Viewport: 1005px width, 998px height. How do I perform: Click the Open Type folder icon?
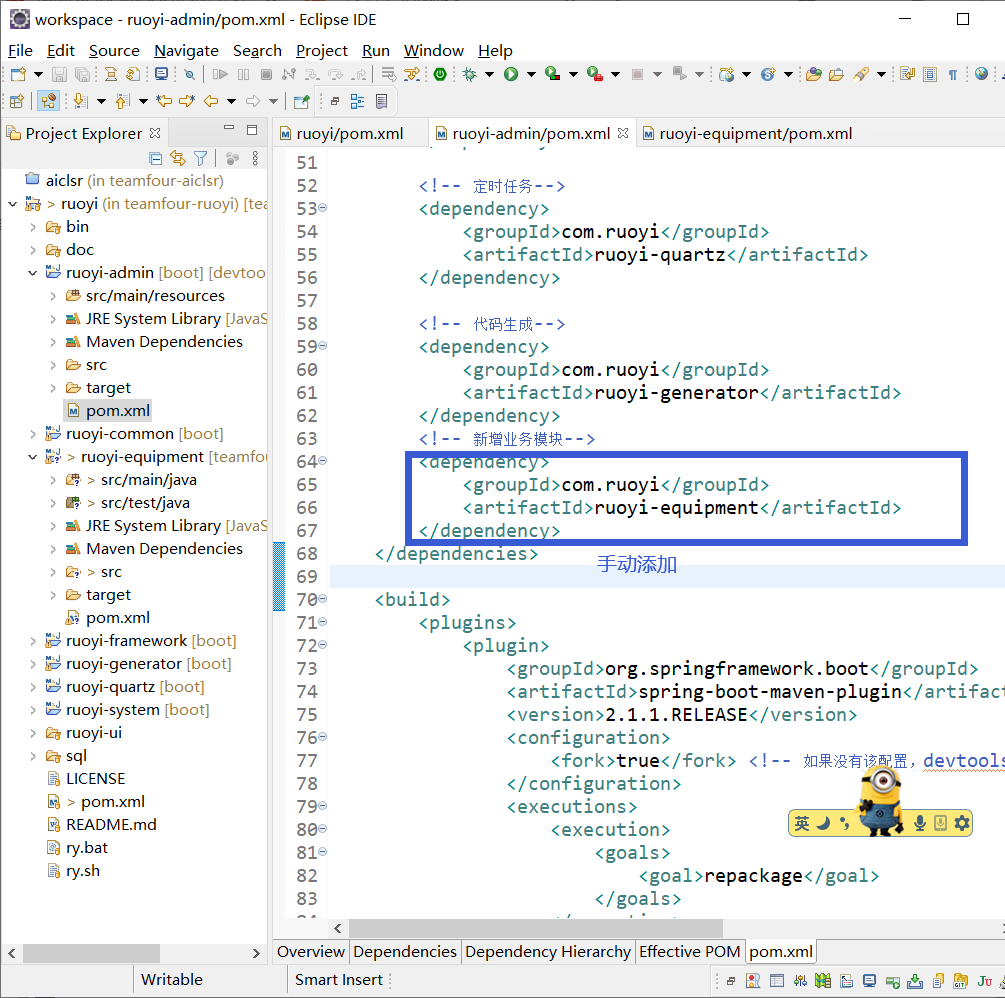814,74
